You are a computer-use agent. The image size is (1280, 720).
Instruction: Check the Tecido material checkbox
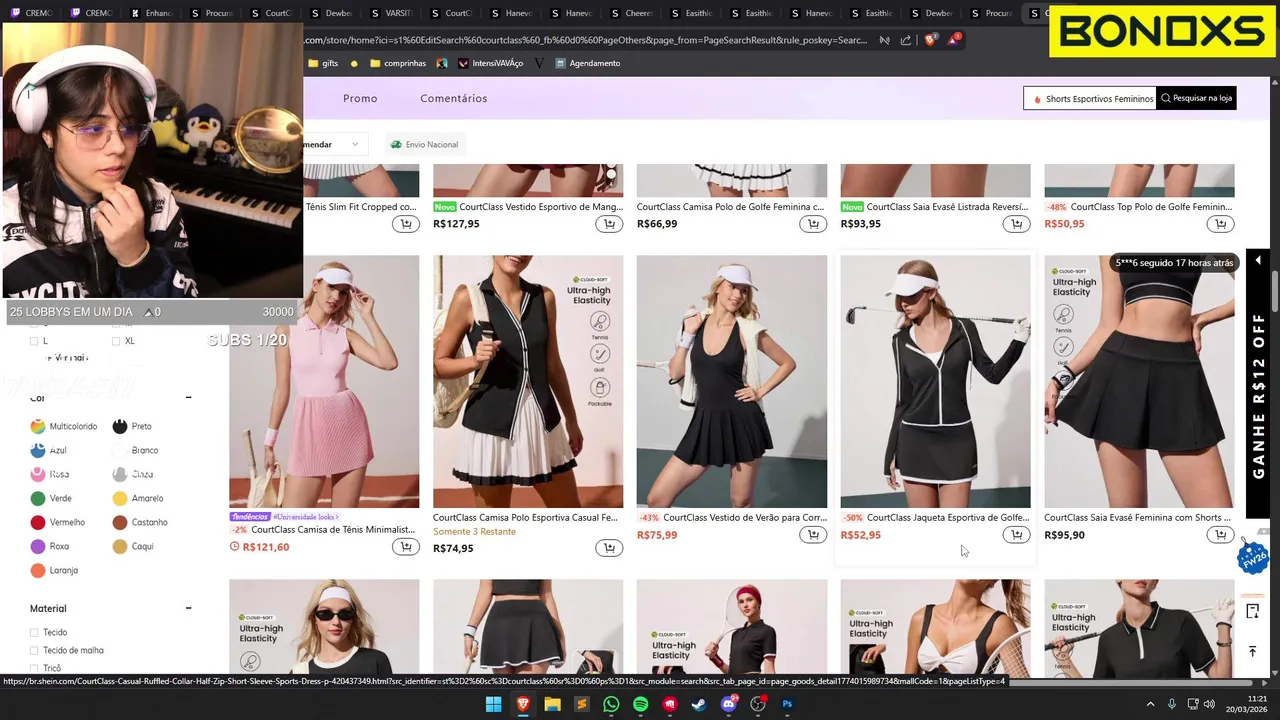pyautogui.click(x=34, y=632)
